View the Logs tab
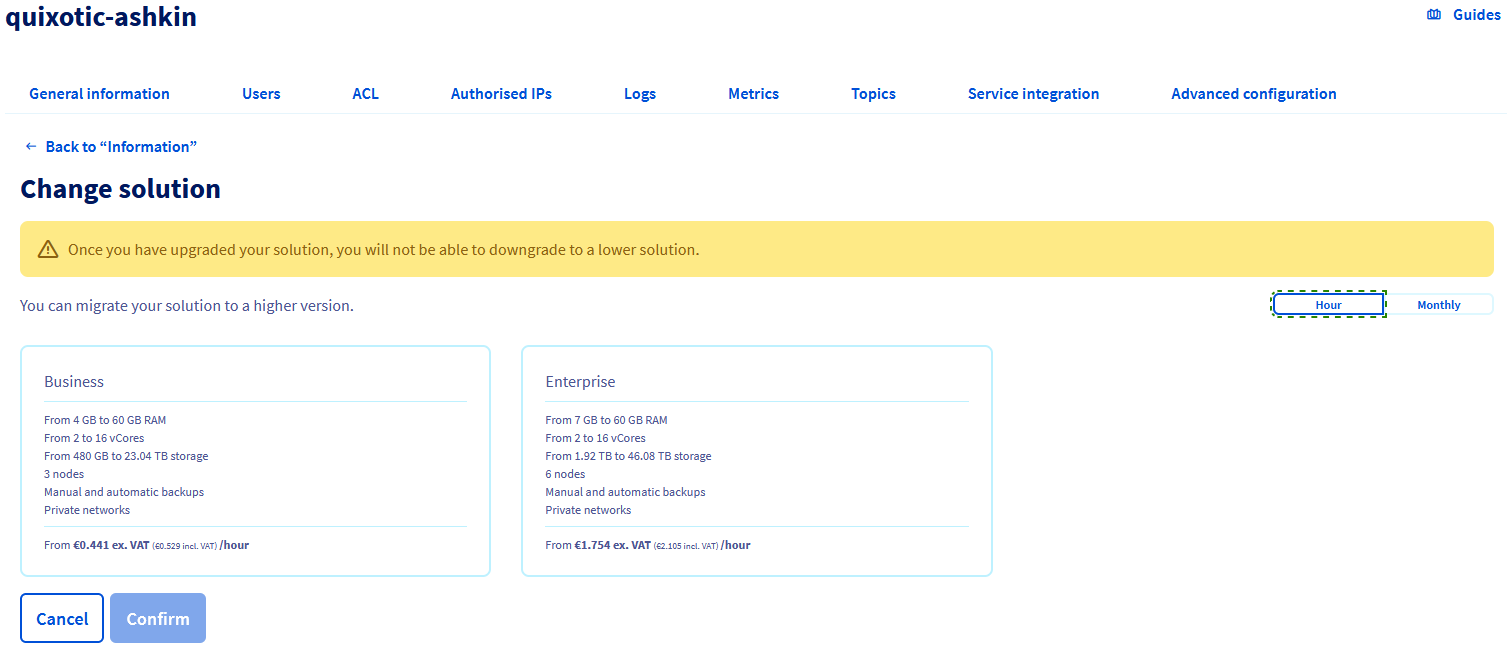The width and height of the screenshot is (1507, 658). pos(639,94)
